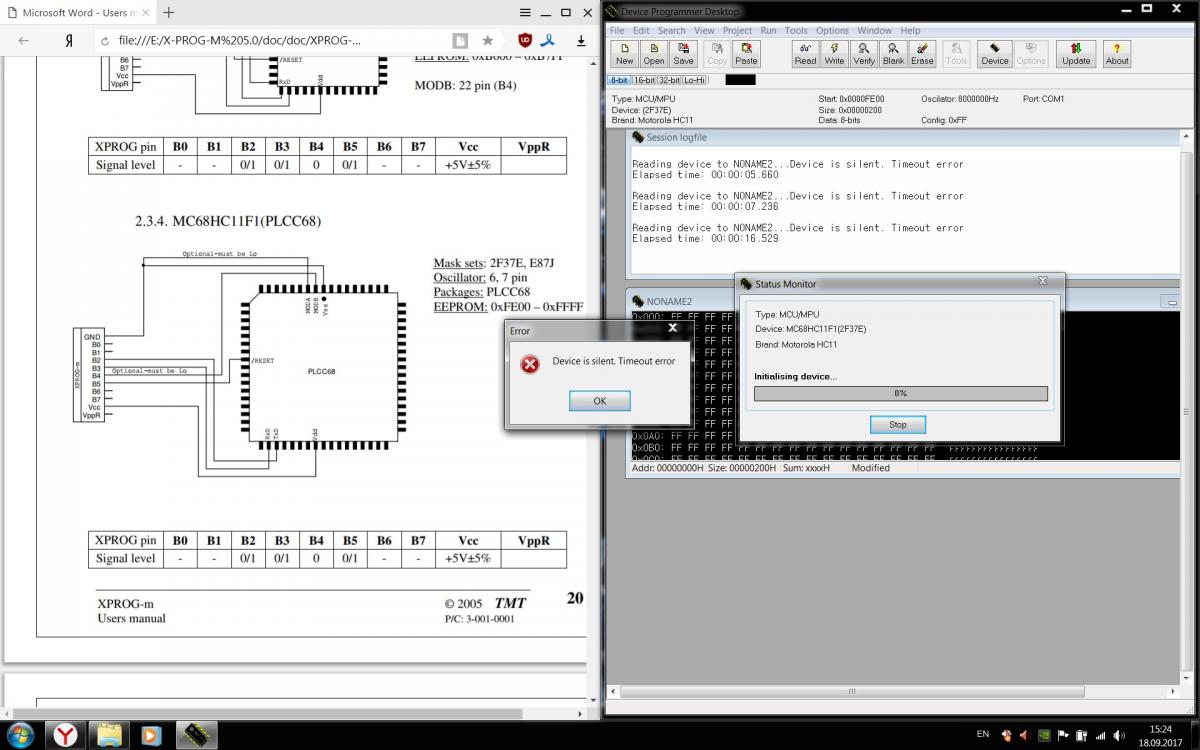Viewport: 1200px width, 750px height.
Task: Reload the page using the refresh icon
Action: [x=104, y=41]
